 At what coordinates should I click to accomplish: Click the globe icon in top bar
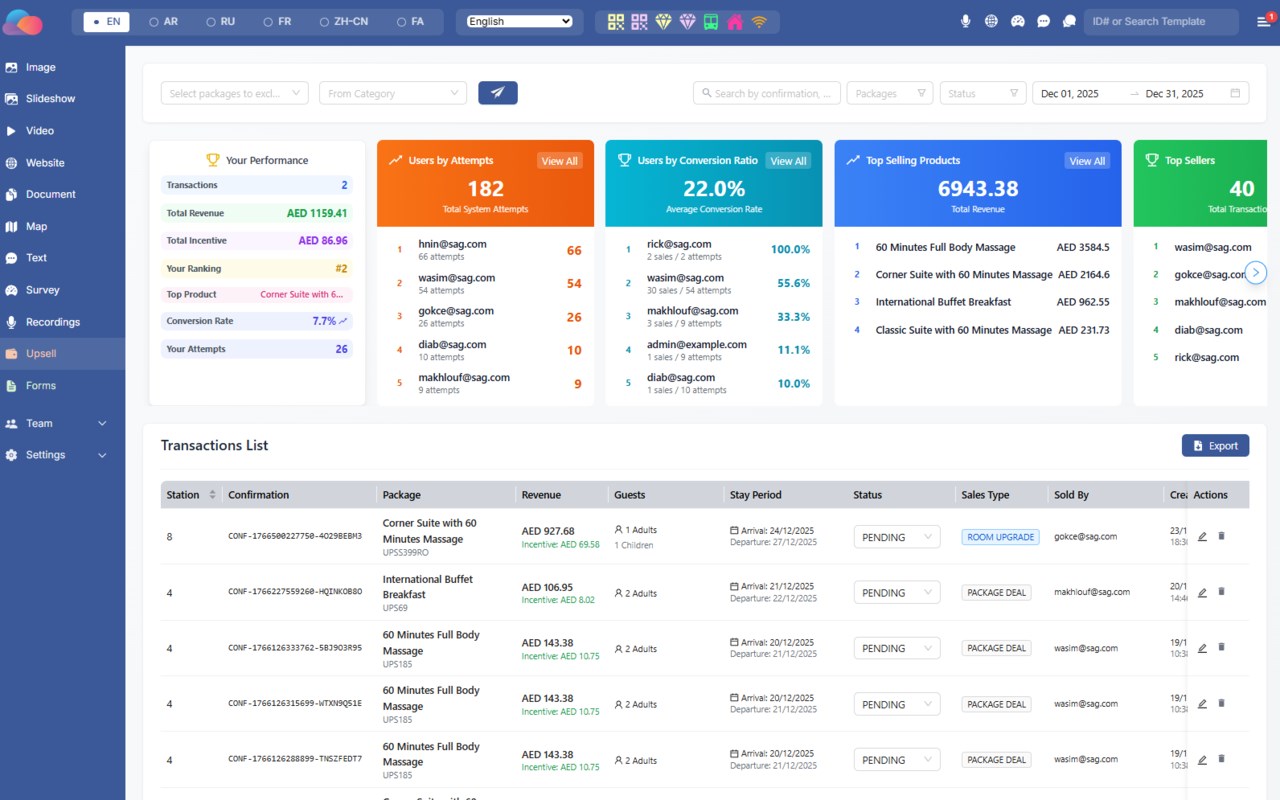[x=991, y=21]
